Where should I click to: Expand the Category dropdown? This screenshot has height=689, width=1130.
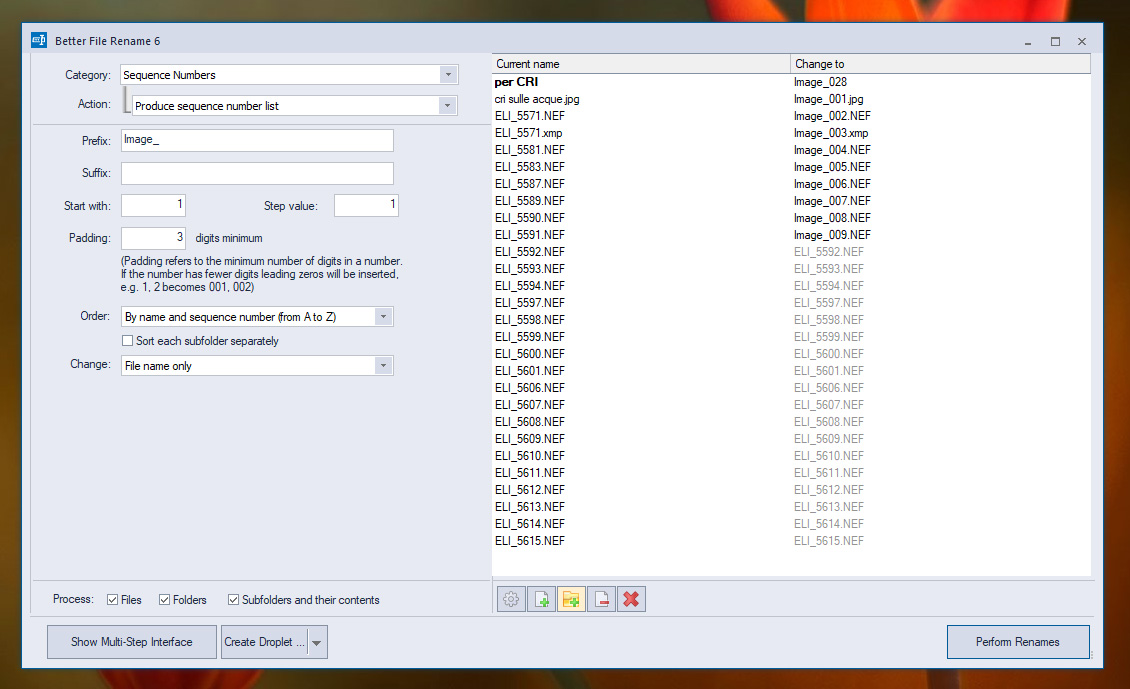[x=448, y=75]
